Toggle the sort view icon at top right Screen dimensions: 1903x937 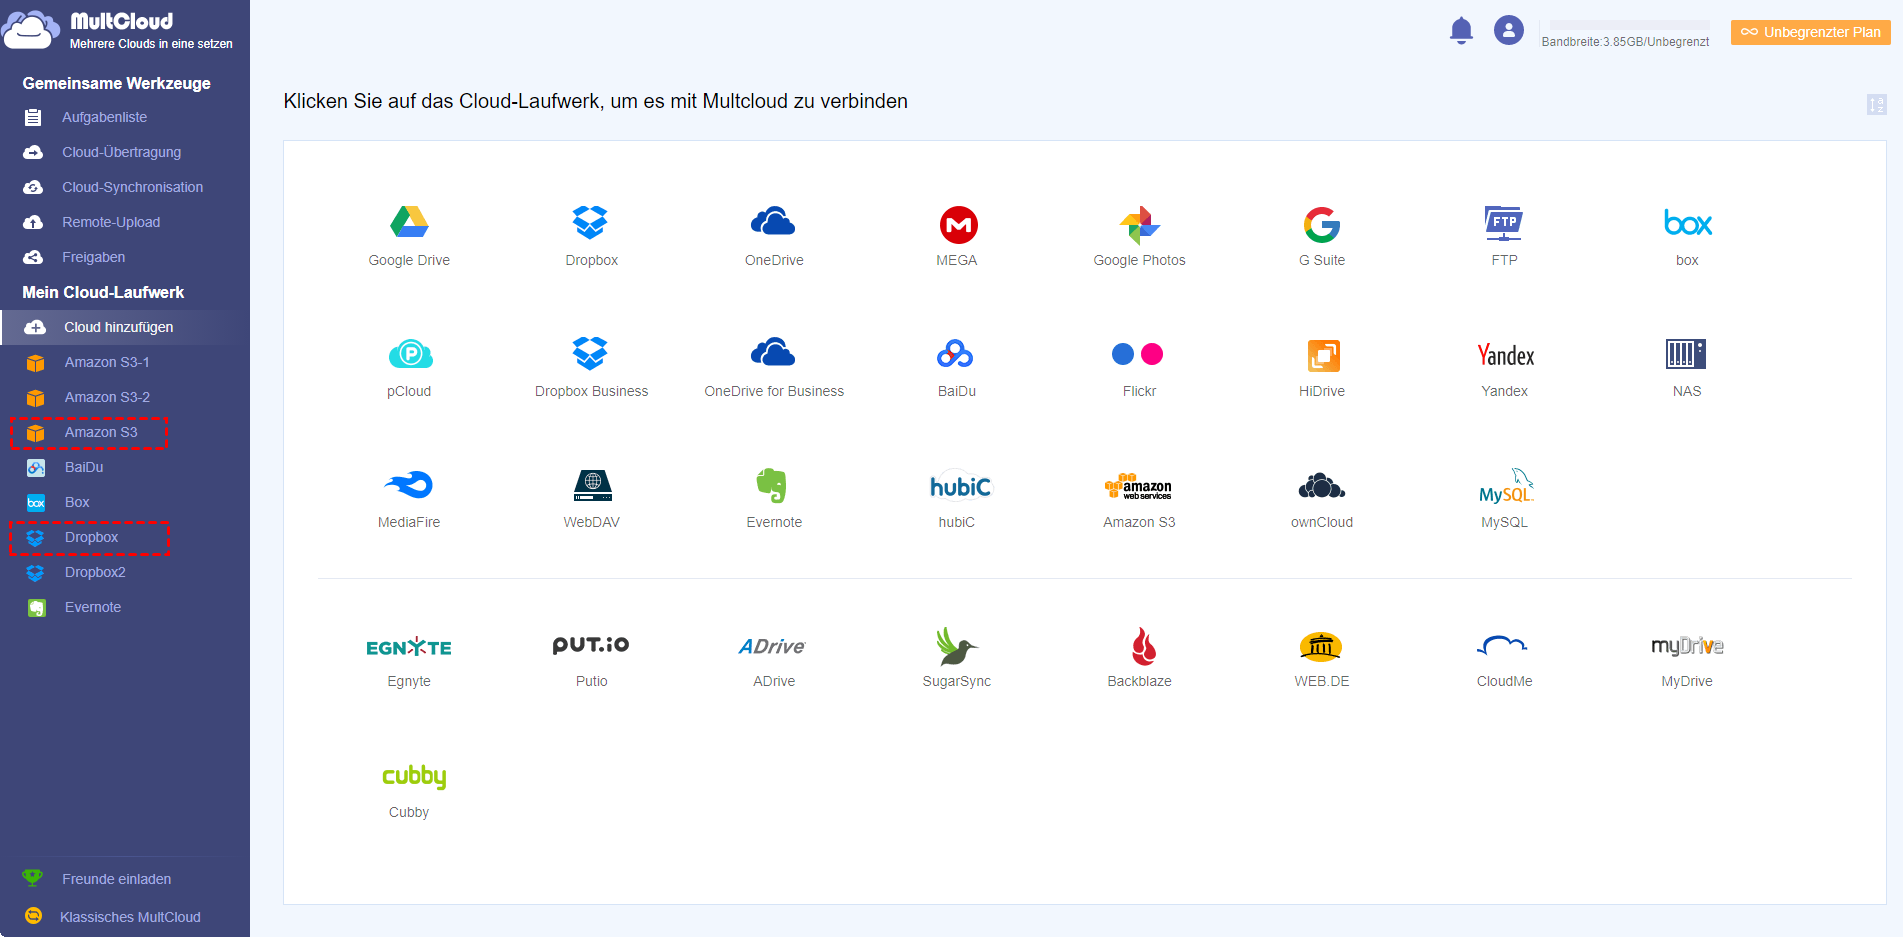[x=1877, y=104]
